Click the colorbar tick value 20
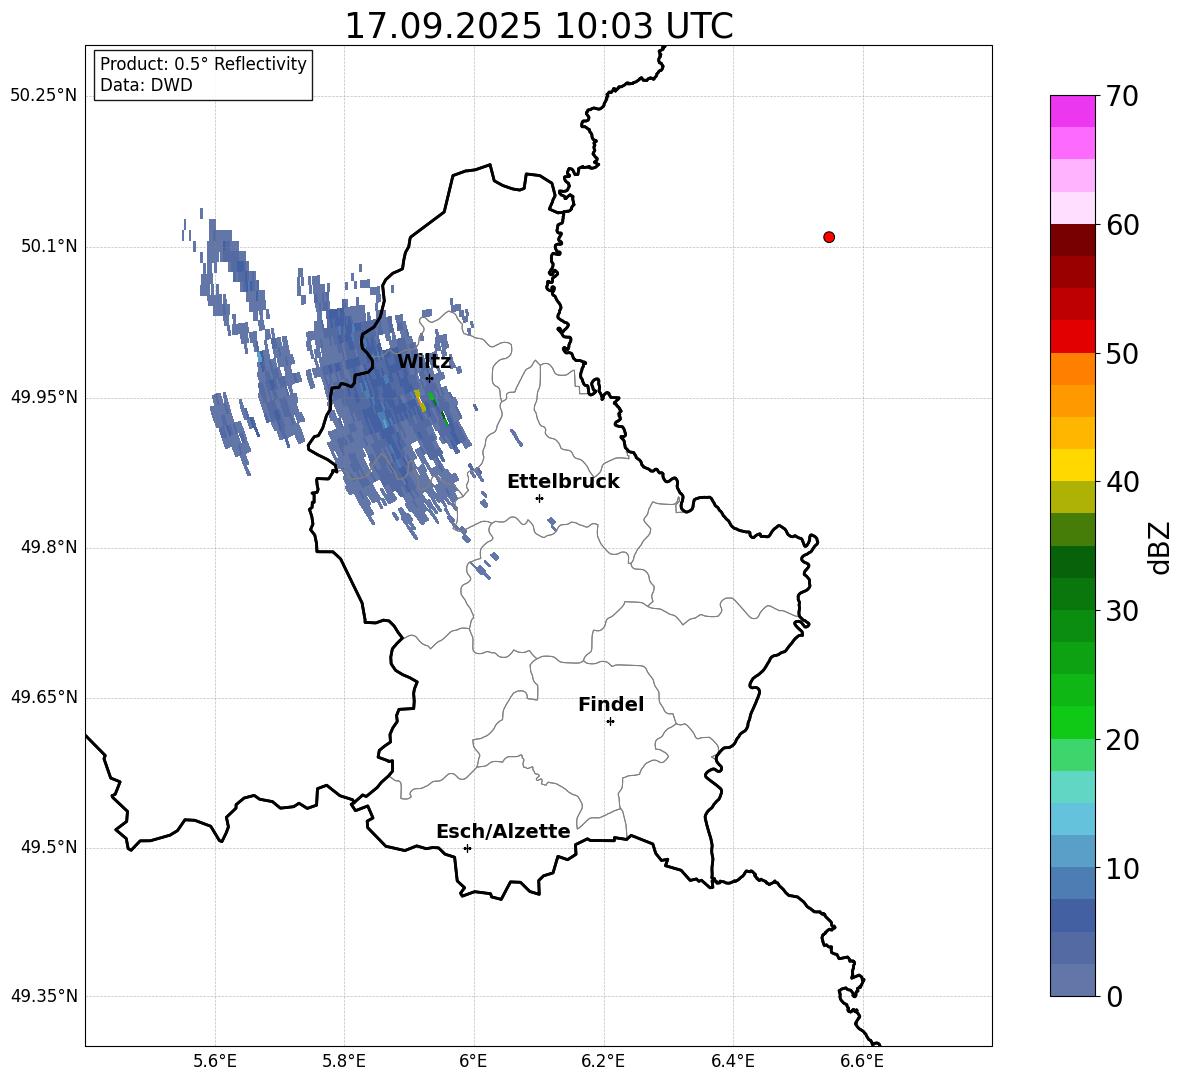1184x1081 pixels. point(1122,740)
